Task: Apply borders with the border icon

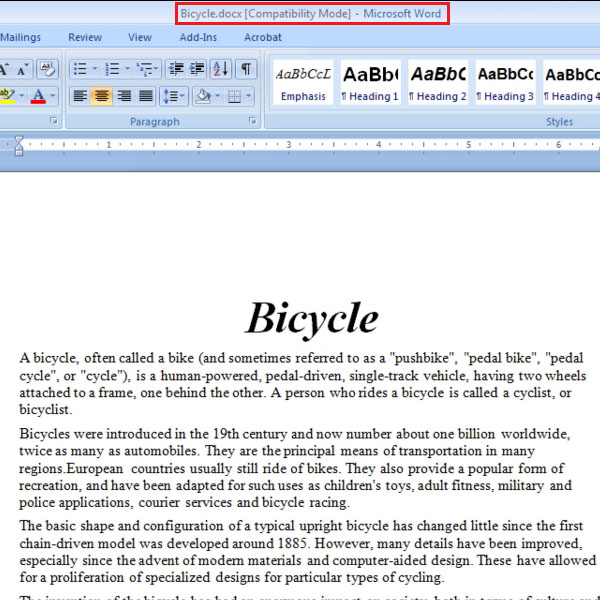Action: tap(234, 96)
